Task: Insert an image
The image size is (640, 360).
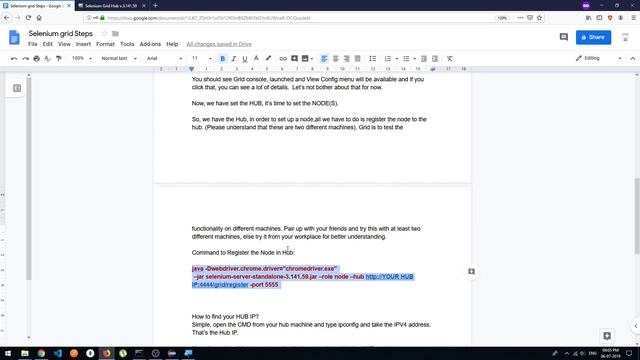Action: pyautogui.click(x=305, y=59)
